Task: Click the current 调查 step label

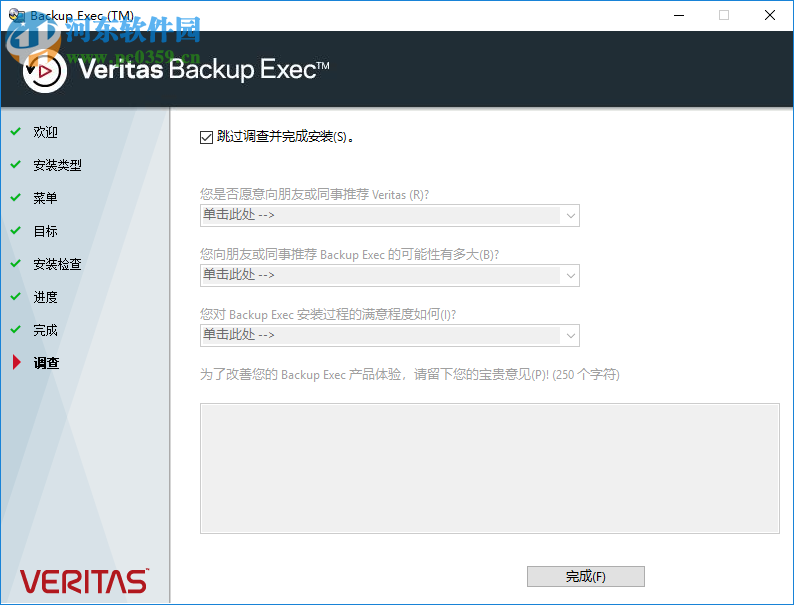Action: pyautogui.click(x=46, y=363)
